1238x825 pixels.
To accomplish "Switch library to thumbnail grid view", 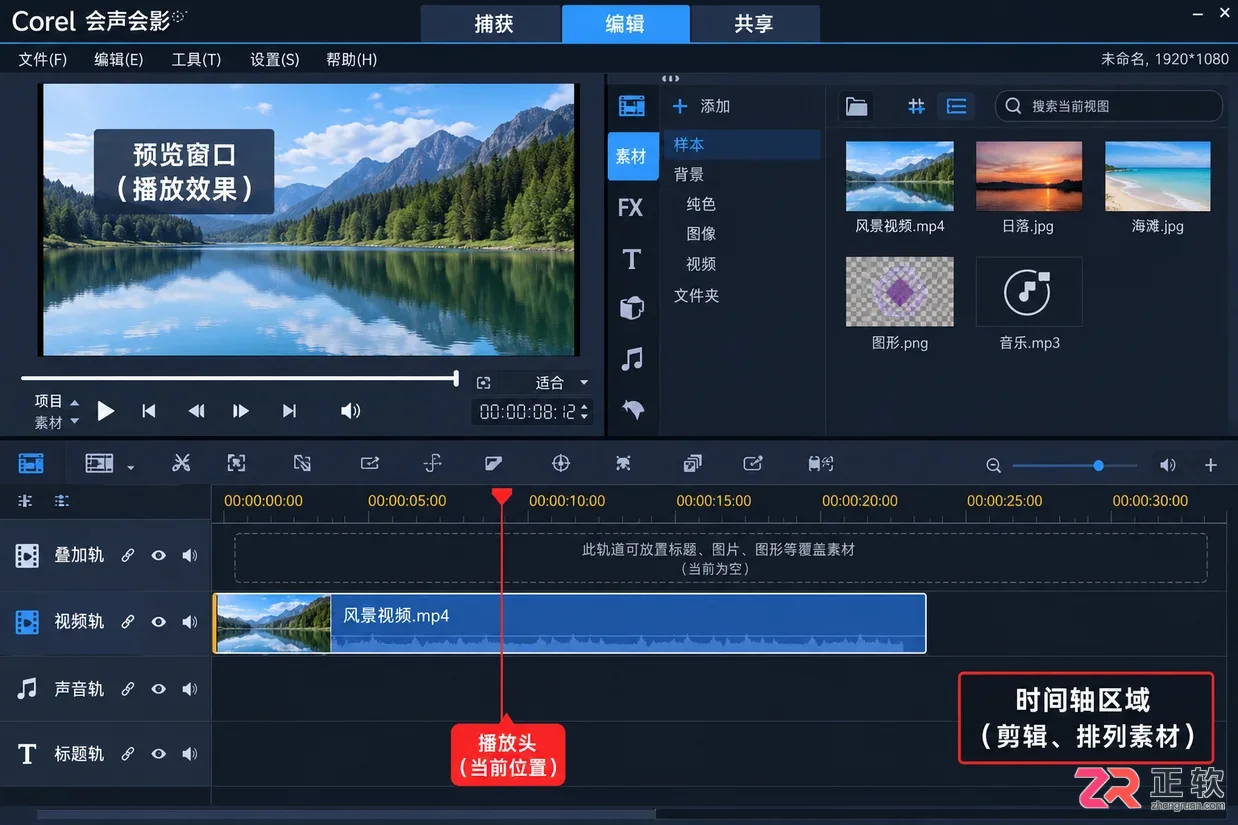I will point(916,106).
